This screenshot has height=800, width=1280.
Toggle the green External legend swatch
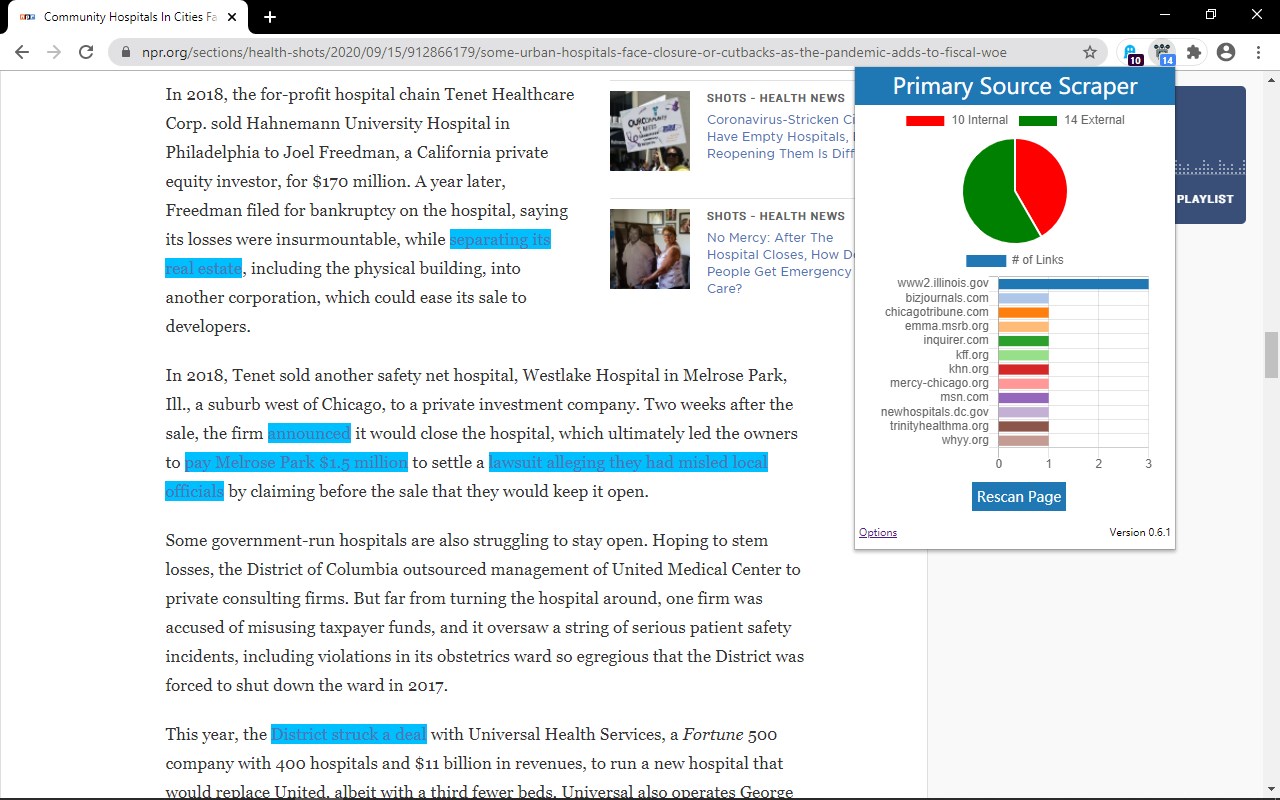[x=1038, y=120]
